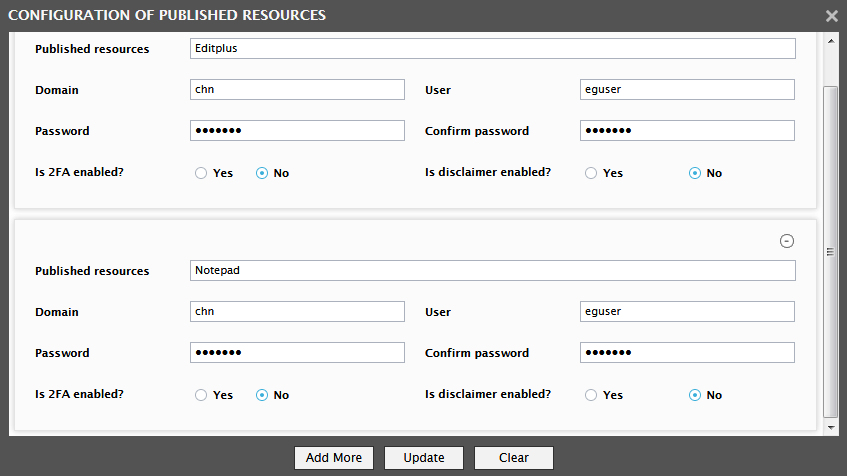This screenshot has height=476, width=847.
Task: Click the User field in Editplus section
Action: [687, 90]
